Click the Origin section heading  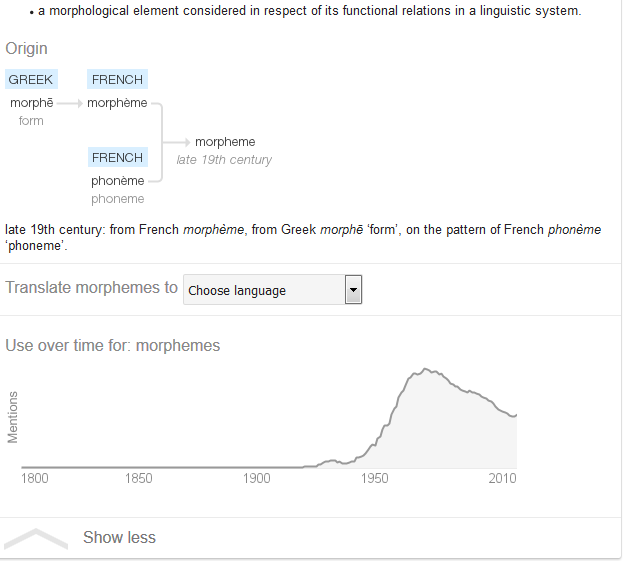[x=26, y=49]
